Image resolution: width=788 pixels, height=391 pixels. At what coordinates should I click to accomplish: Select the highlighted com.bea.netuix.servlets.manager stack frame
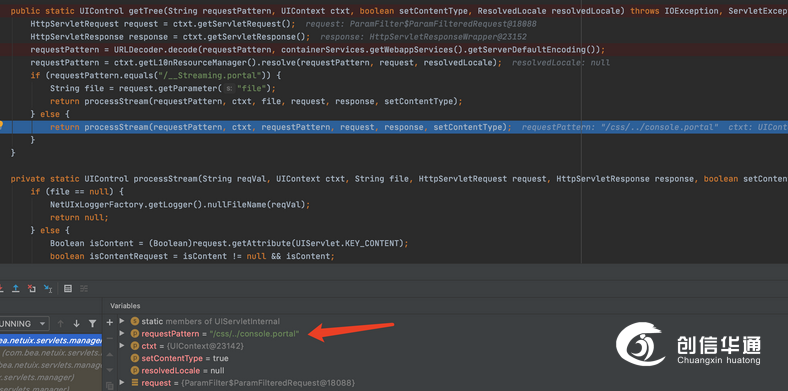tap(51, 341)
